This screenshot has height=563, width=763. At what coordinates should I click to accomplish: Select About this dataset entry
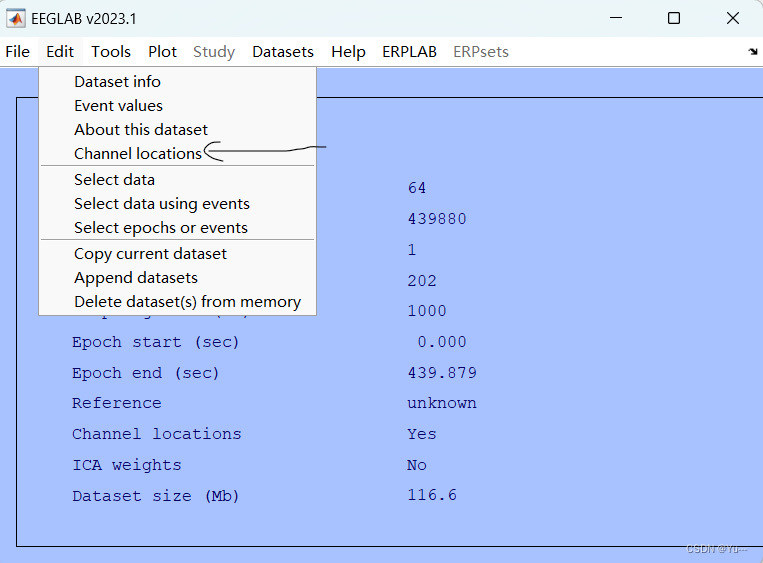click(178, 129)
